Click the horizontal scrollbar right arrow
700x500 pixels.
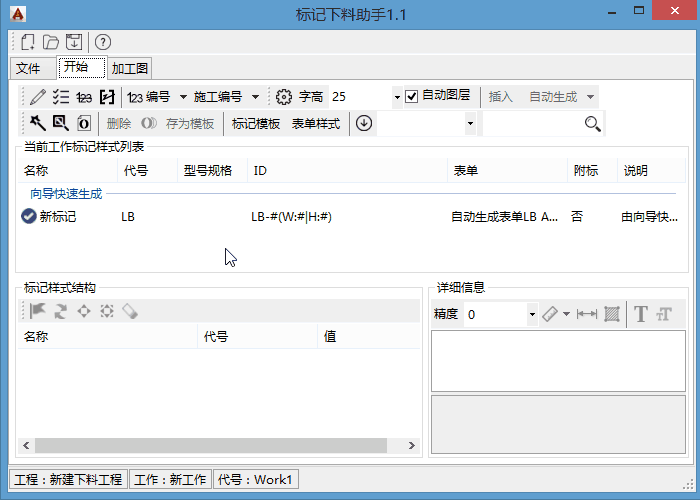[x=412, y=445]
